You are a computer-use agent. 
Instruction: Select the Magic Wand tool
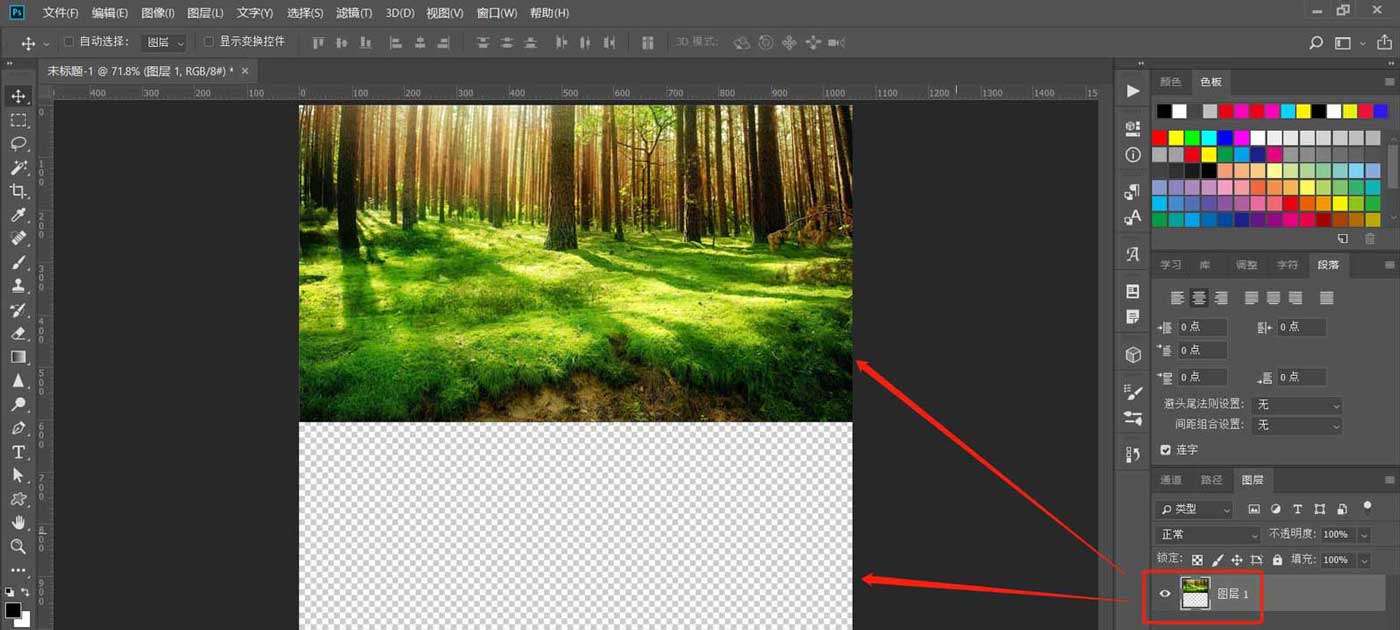pos(18,167)
